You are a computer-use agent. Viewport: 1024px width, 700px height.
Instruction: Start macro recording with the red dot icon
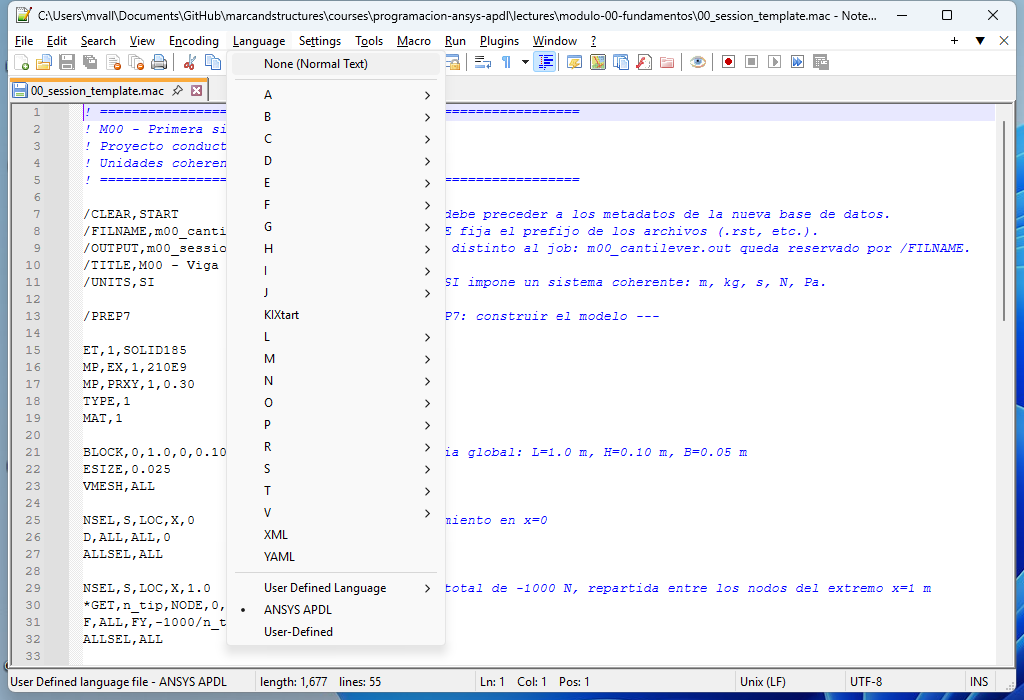(728, 62)
